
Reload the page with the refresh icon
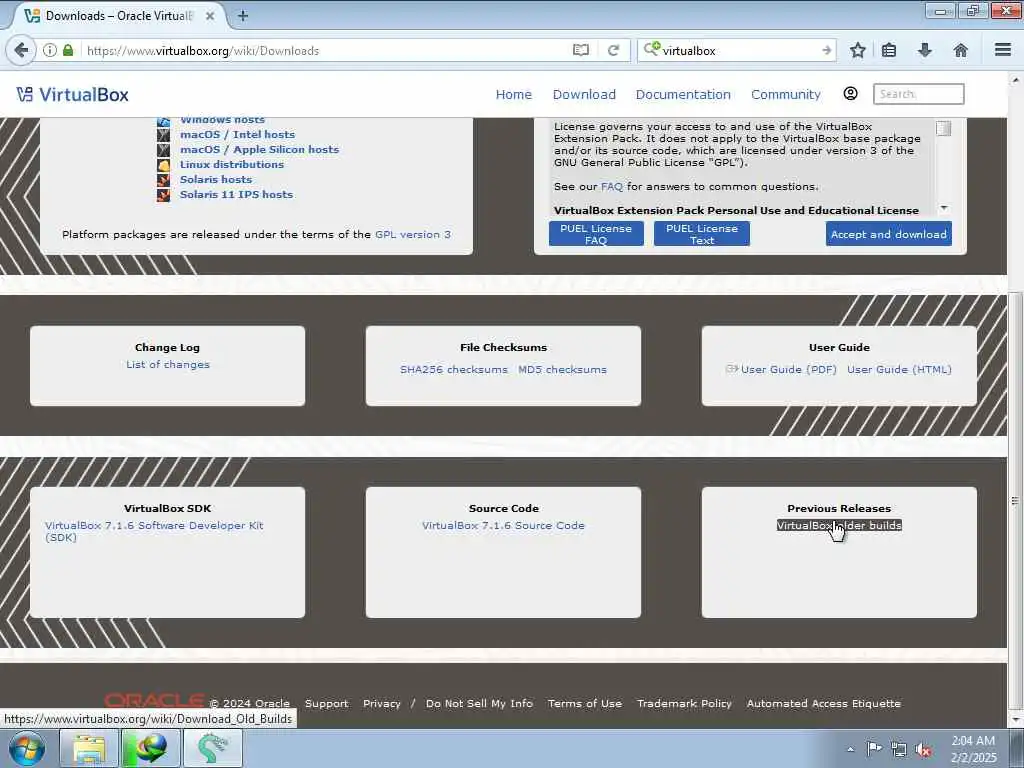coord(613,50)
